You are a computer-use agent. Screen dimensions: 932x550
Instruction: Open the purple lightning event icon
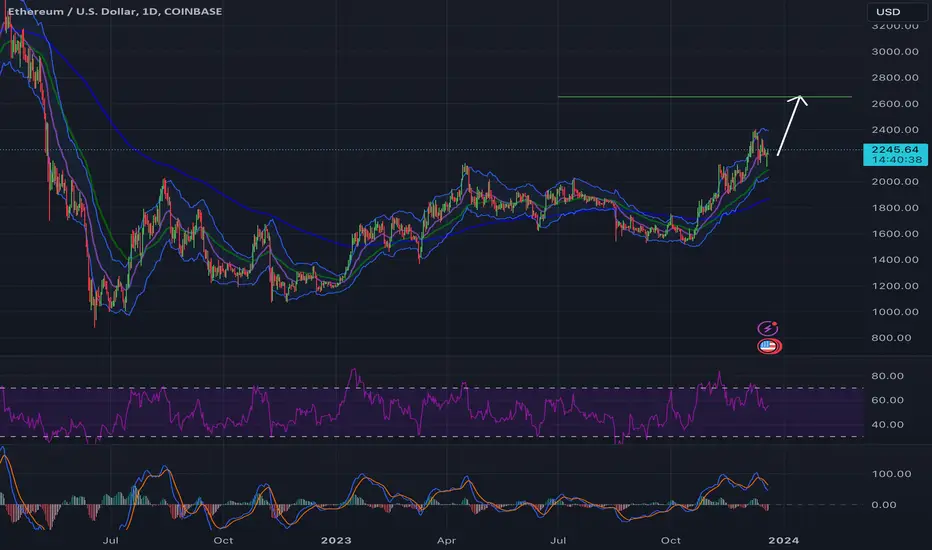pos(767,328)
